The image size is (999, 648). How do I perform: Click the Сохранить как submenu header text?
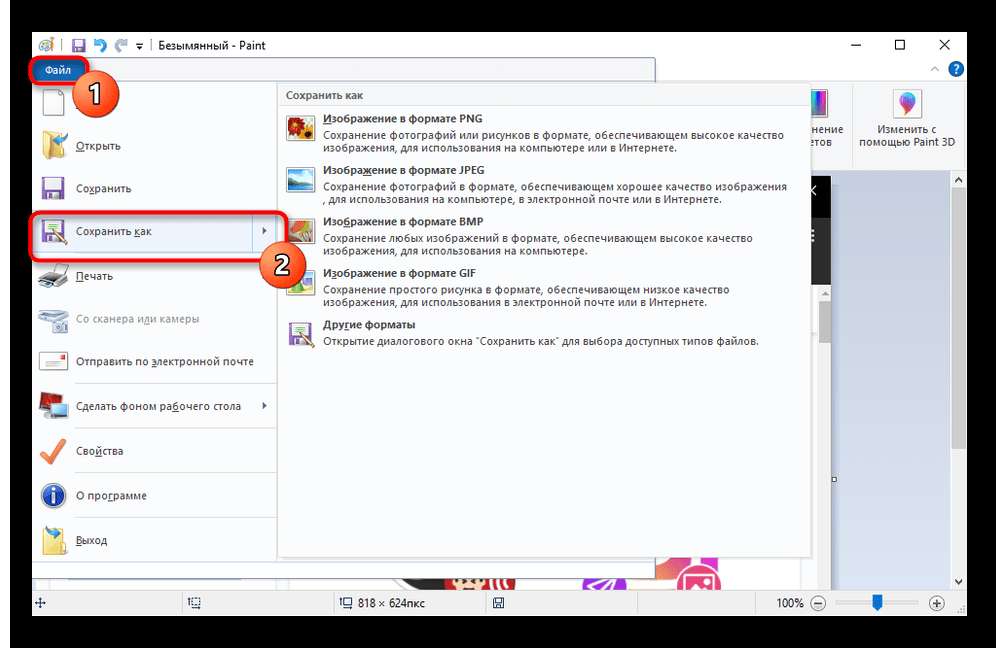[x=324, y=96]
